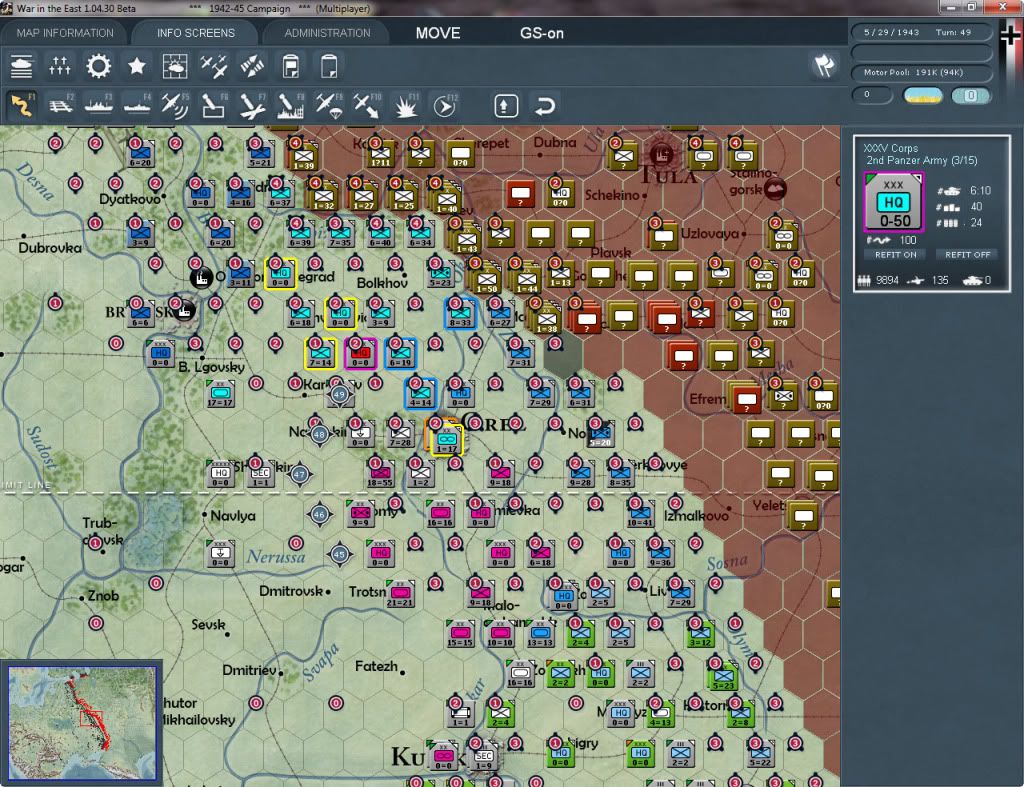The image size is (1024, 787).
Task: Click the Tula city factory icon
Action: (662, 155)
